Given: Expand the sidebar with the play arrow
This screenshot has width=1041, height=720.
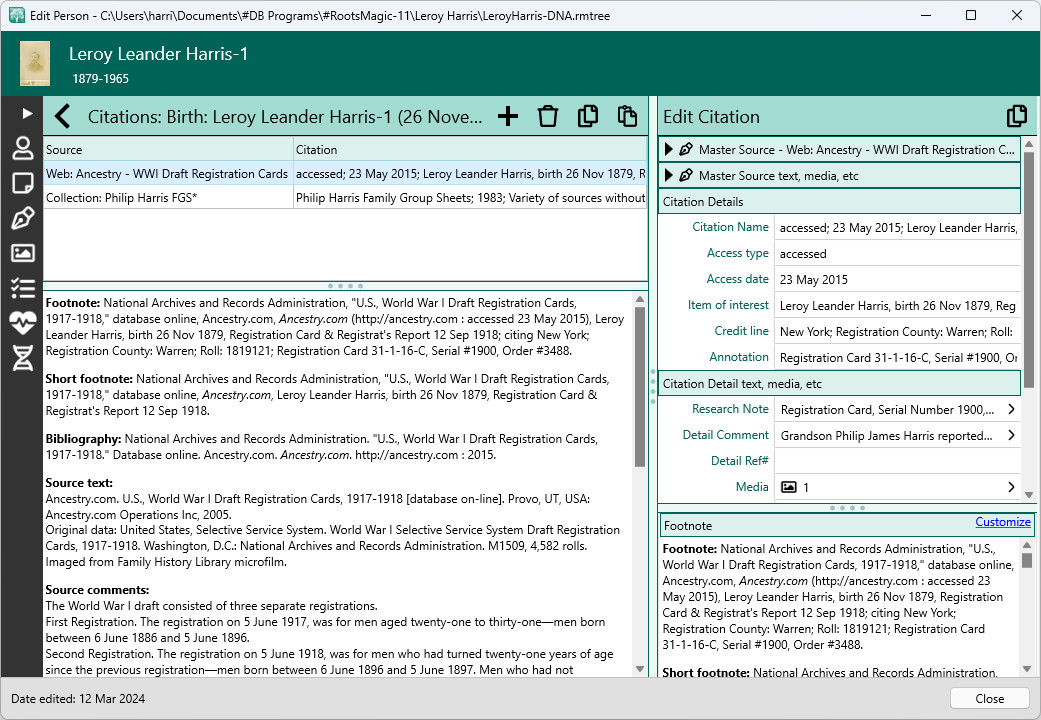Looking at the screenshot, I should click(x=27, y=114).
